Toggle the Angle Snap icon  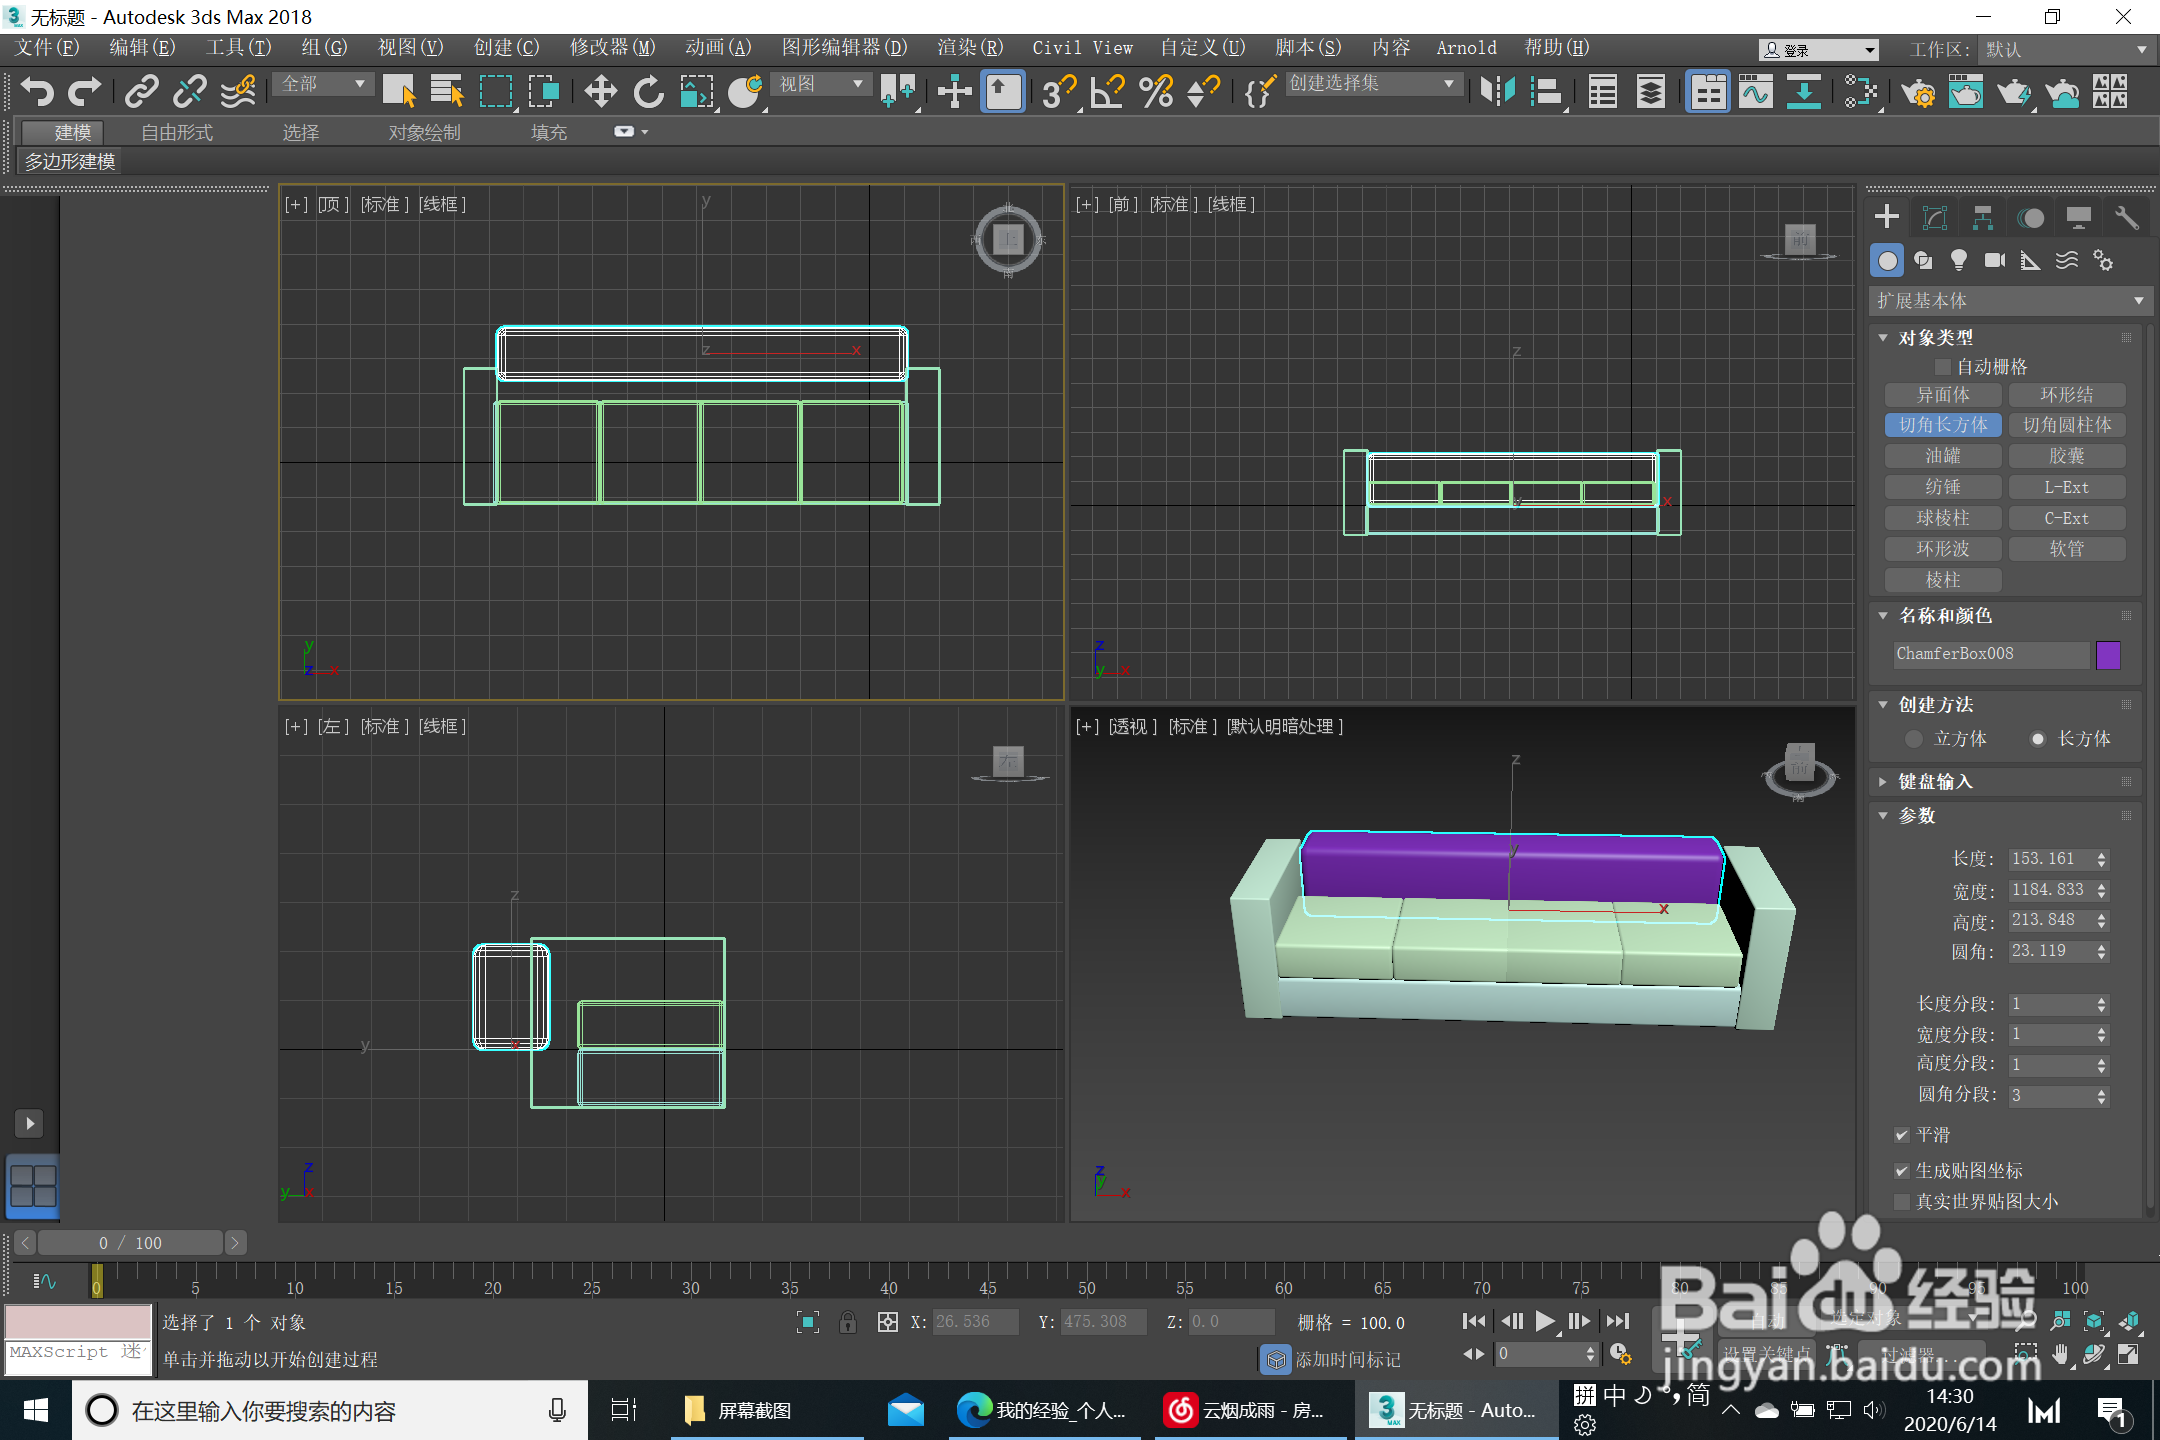1107,92
